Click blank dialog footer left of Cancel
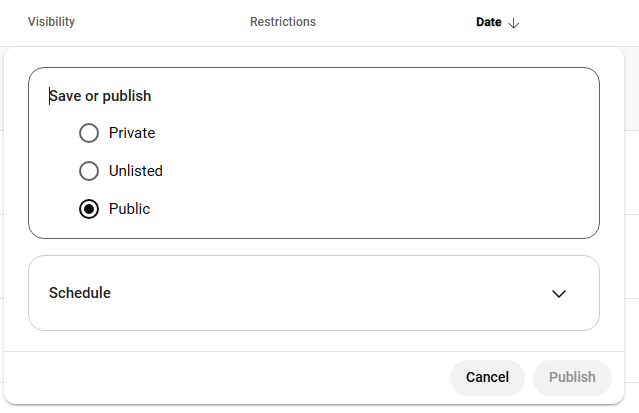Image resolution: width=639 pixels, height=413 pixels. [220, 377]
